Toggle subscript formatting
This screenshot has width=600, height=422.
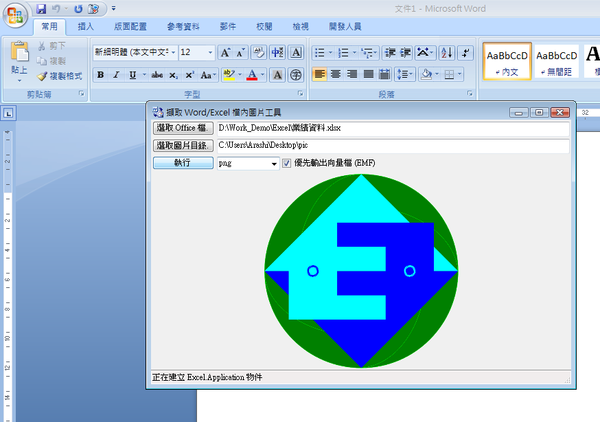click(x=173, y=75)
